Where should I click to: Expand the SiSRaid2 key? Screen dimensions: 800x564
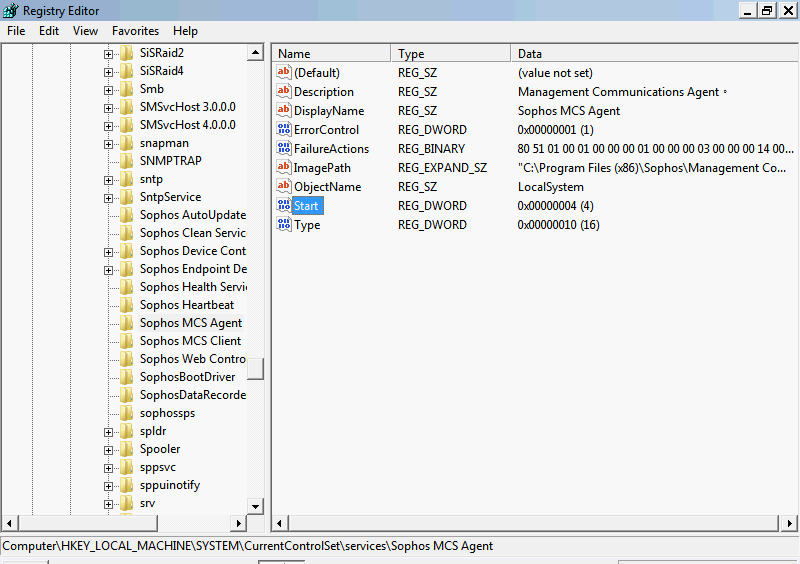point(108,54)
